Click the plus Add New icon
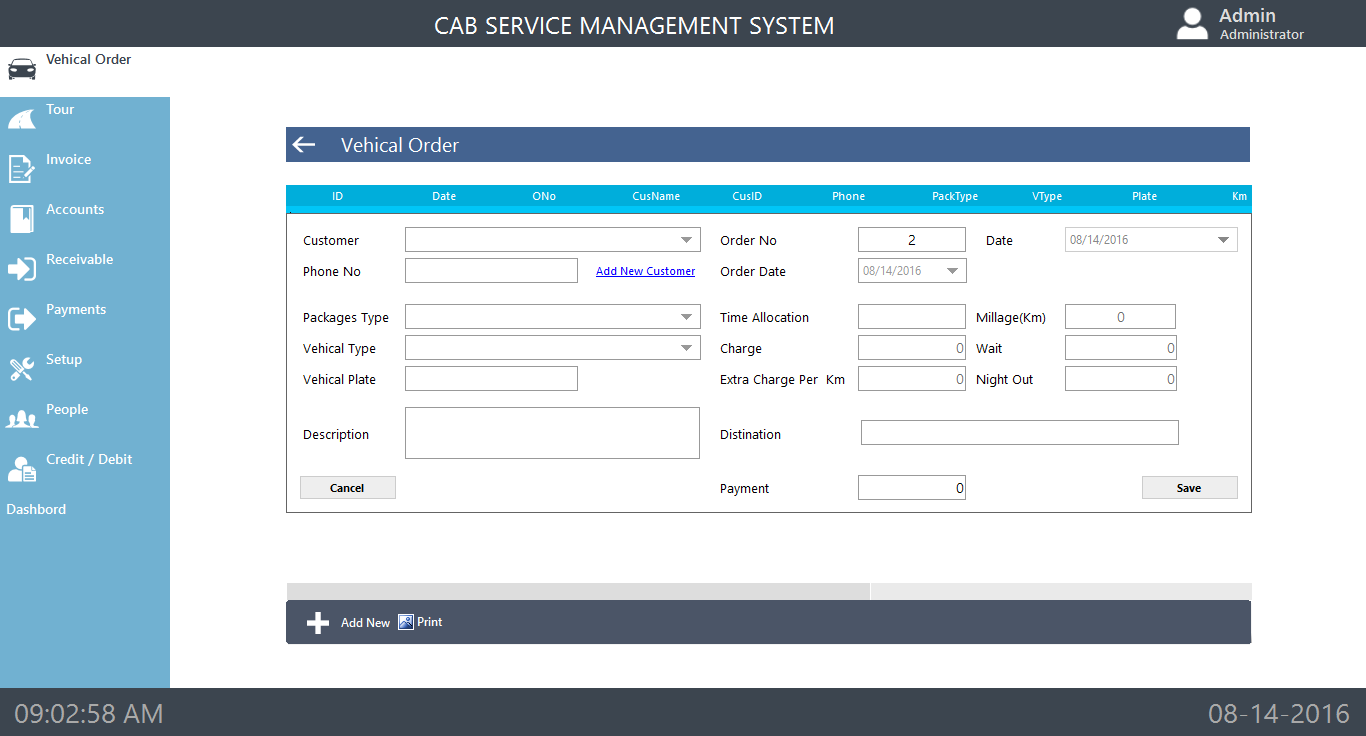This screenshot has height=736, width=1366. click(x=318, y=623)
